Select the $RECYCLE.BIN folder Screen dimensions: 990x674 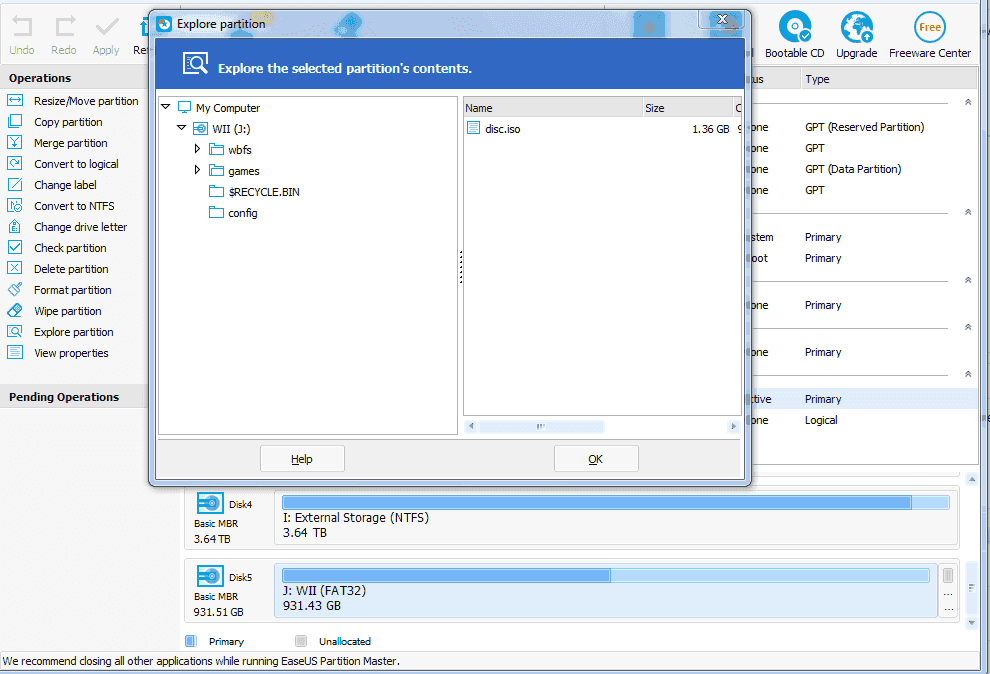(x=264, y=192)
